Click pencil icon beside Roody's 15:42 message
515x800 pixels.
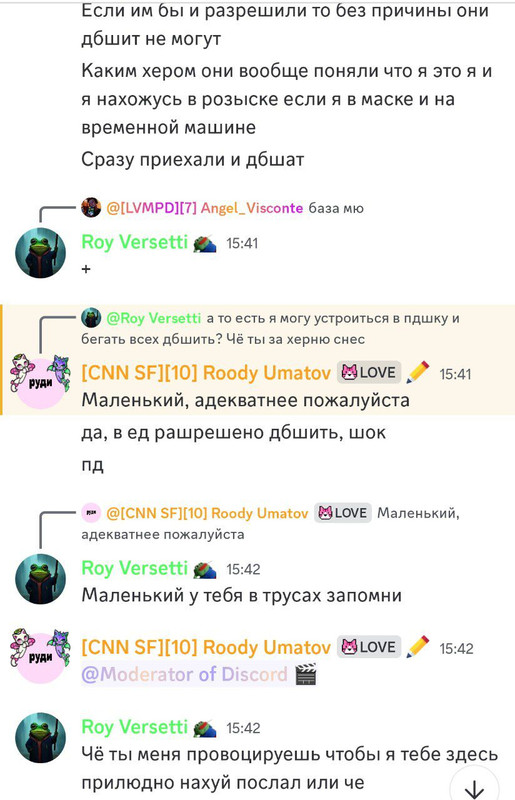pyautogui.click(x=418, y=647)
